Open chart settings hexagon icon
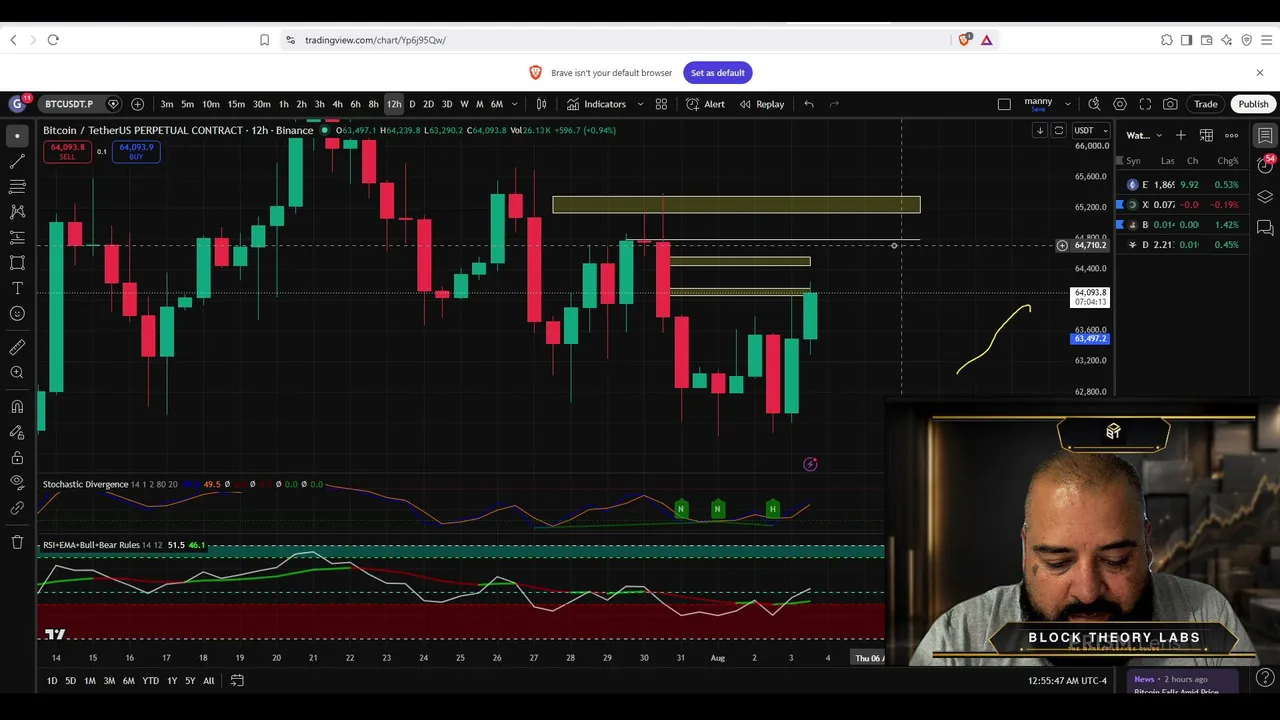 [1120, 104]
